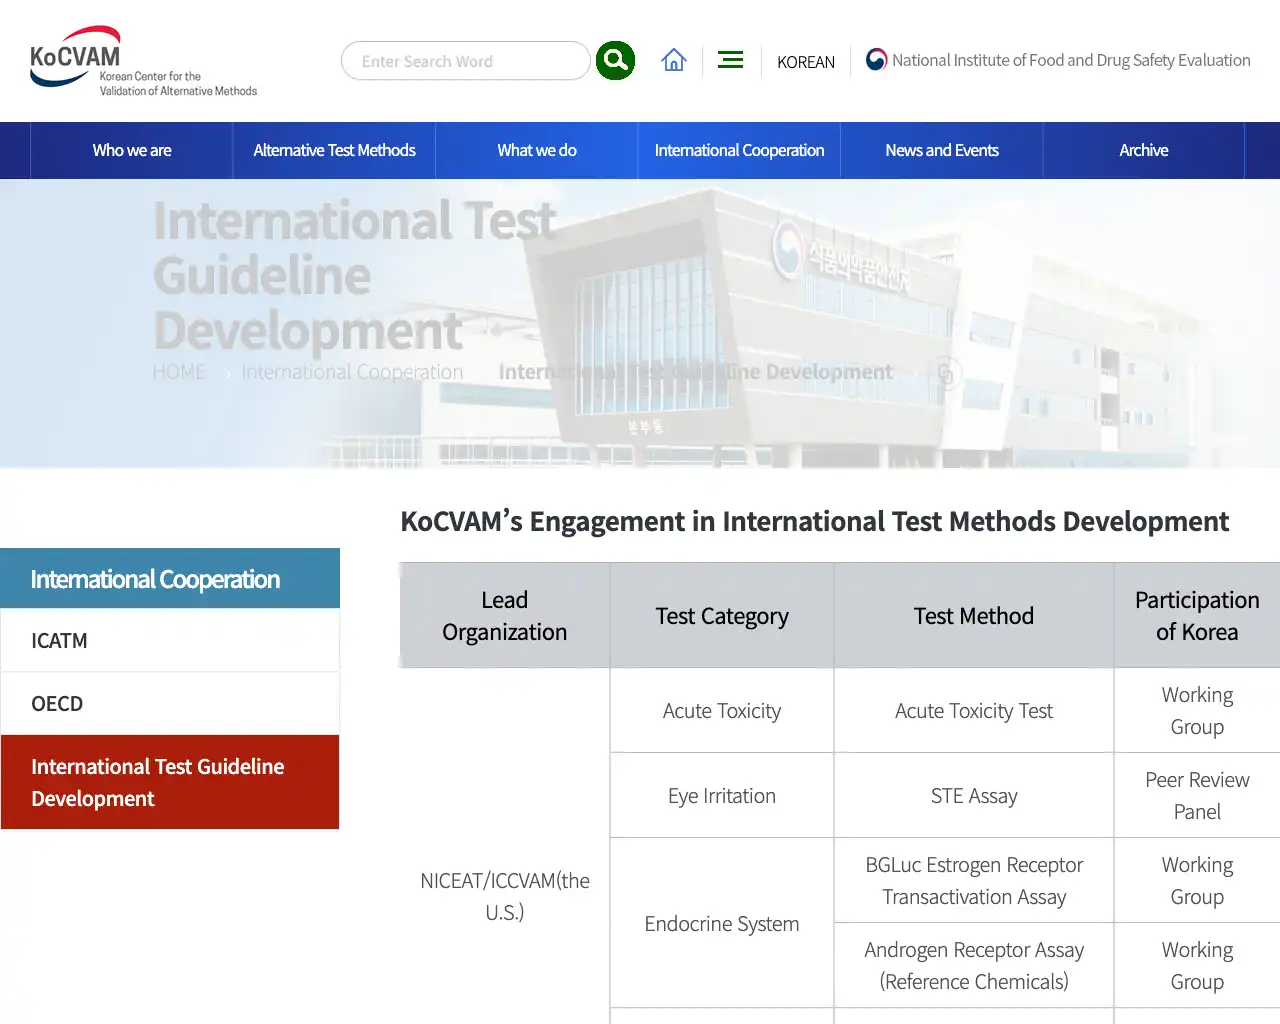Go to home via house icon

674,60
